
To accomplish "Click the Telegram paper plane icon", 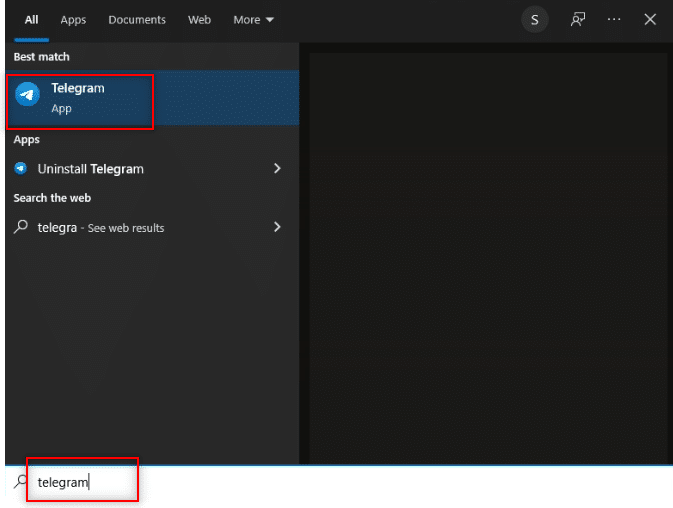I will click(27, 94).
